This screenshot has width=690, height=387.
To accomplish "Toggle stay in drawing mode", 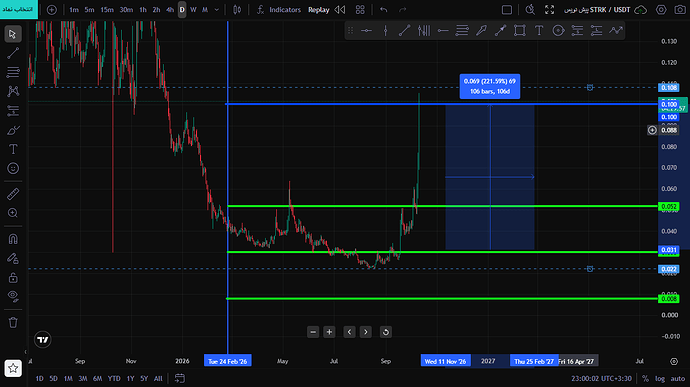I will point(13,258).
